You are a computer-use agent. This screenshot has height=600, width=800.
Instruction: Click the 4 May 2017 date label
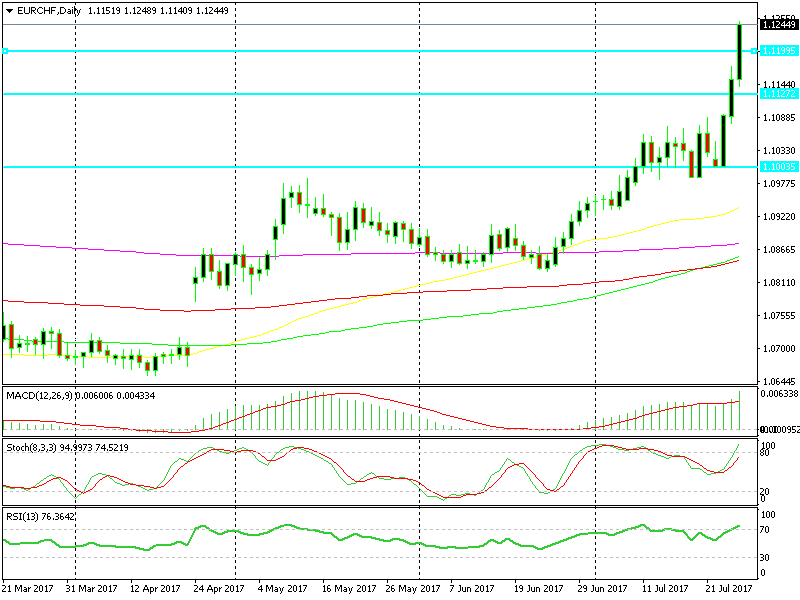tap(283, 589)
